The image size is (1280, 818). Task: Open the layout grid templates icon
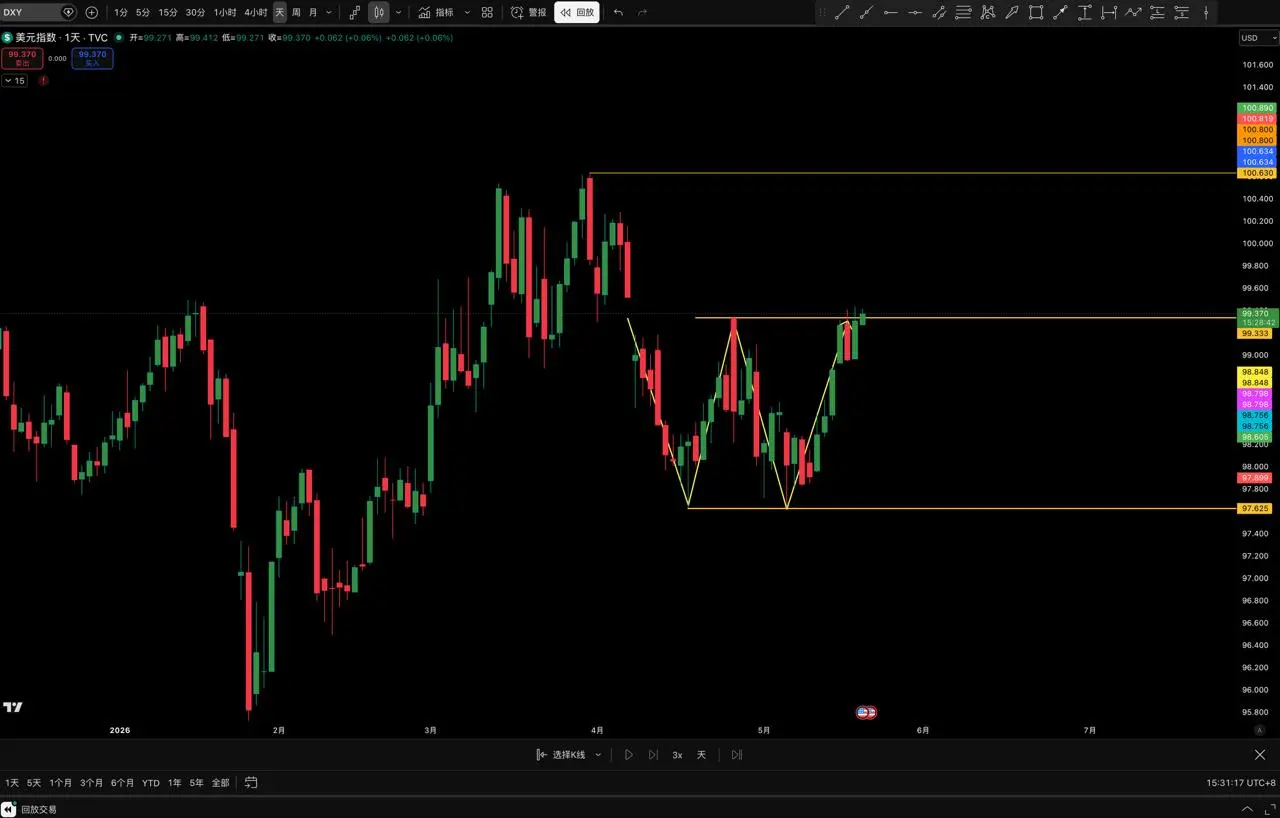tap(487, 12)
